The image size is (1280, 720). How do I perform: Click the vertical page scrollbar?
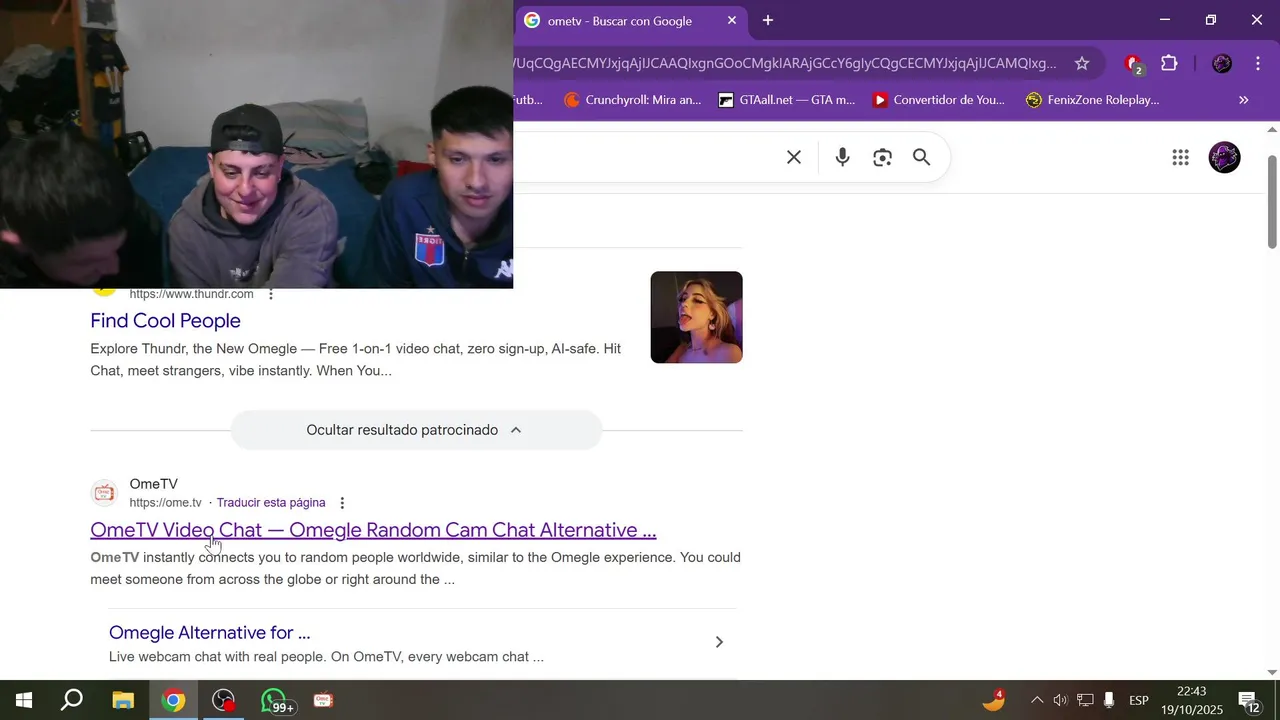click(x=1272, y=200)
